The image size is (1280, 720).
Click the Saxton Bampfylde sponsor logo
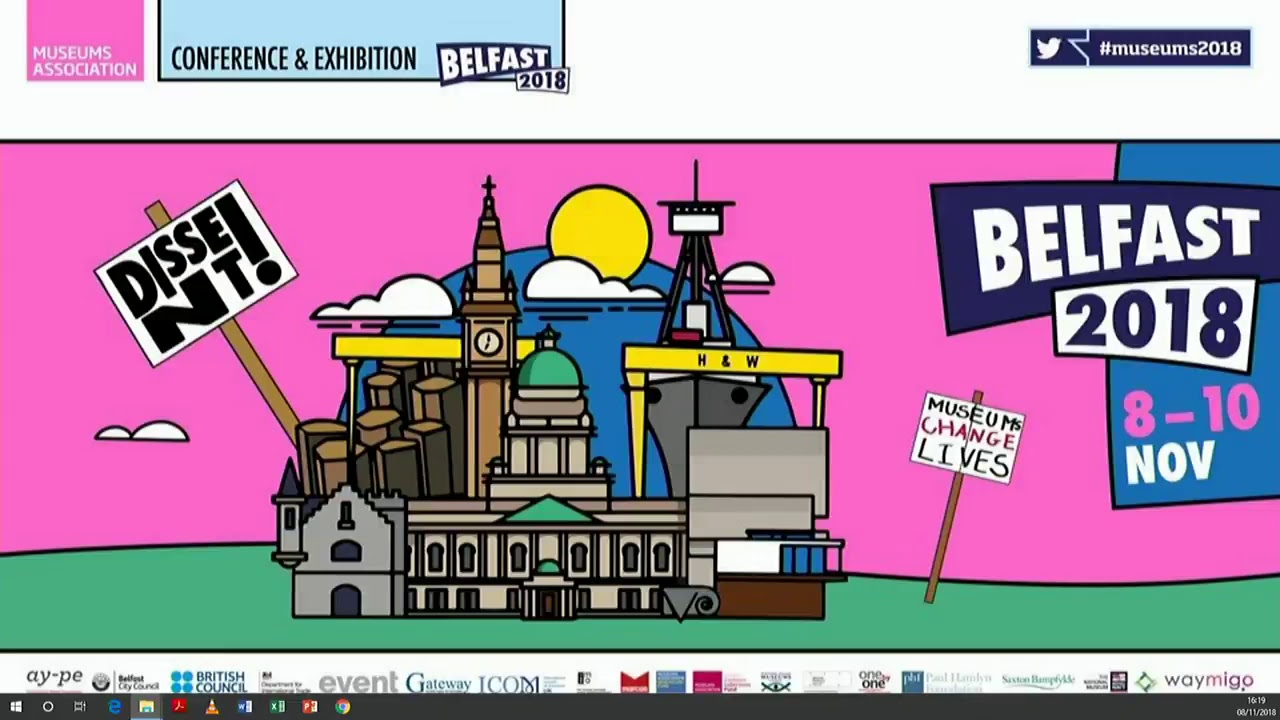(1038, 682)
